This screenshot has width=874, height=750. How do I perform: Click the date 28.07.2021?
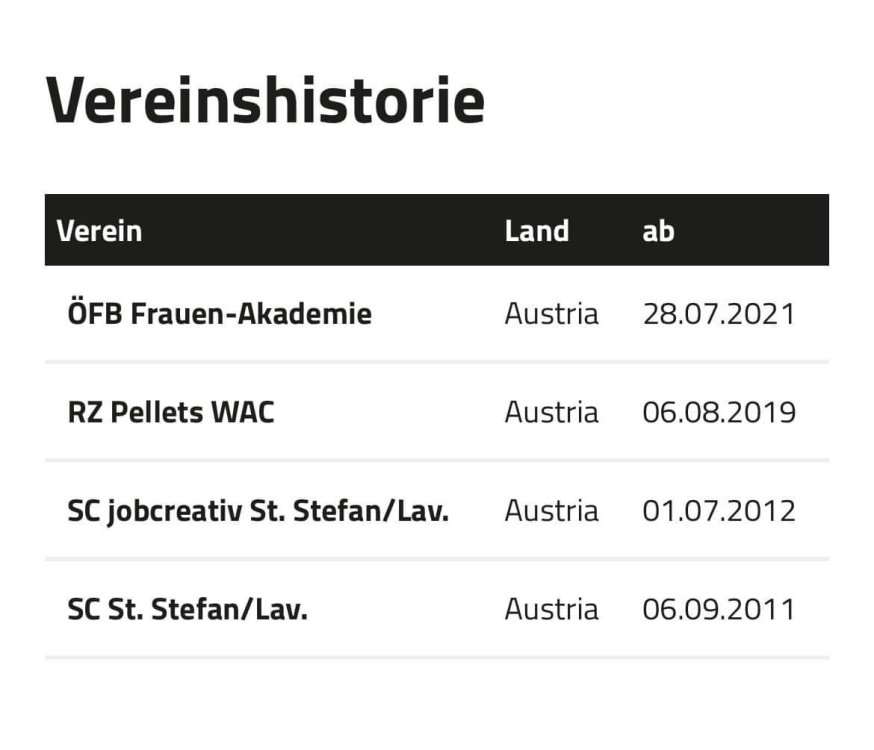pos(719,314)
